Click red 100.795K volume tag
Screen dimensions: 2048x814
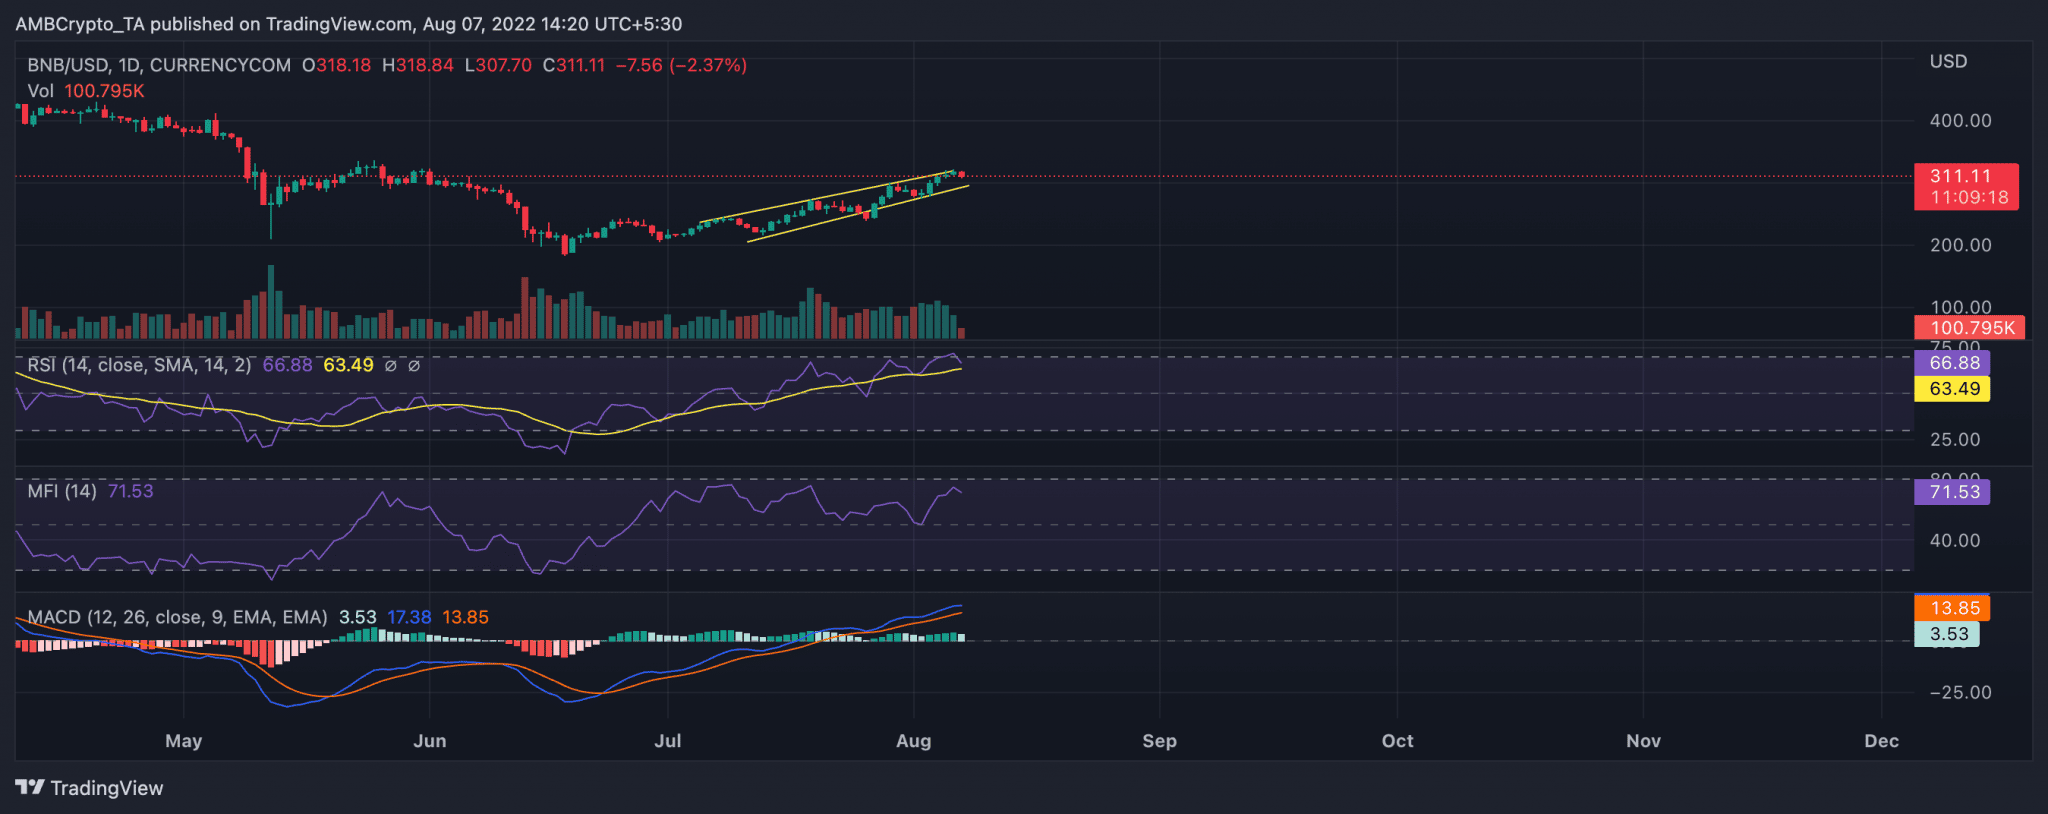(x=1968, y=328)
